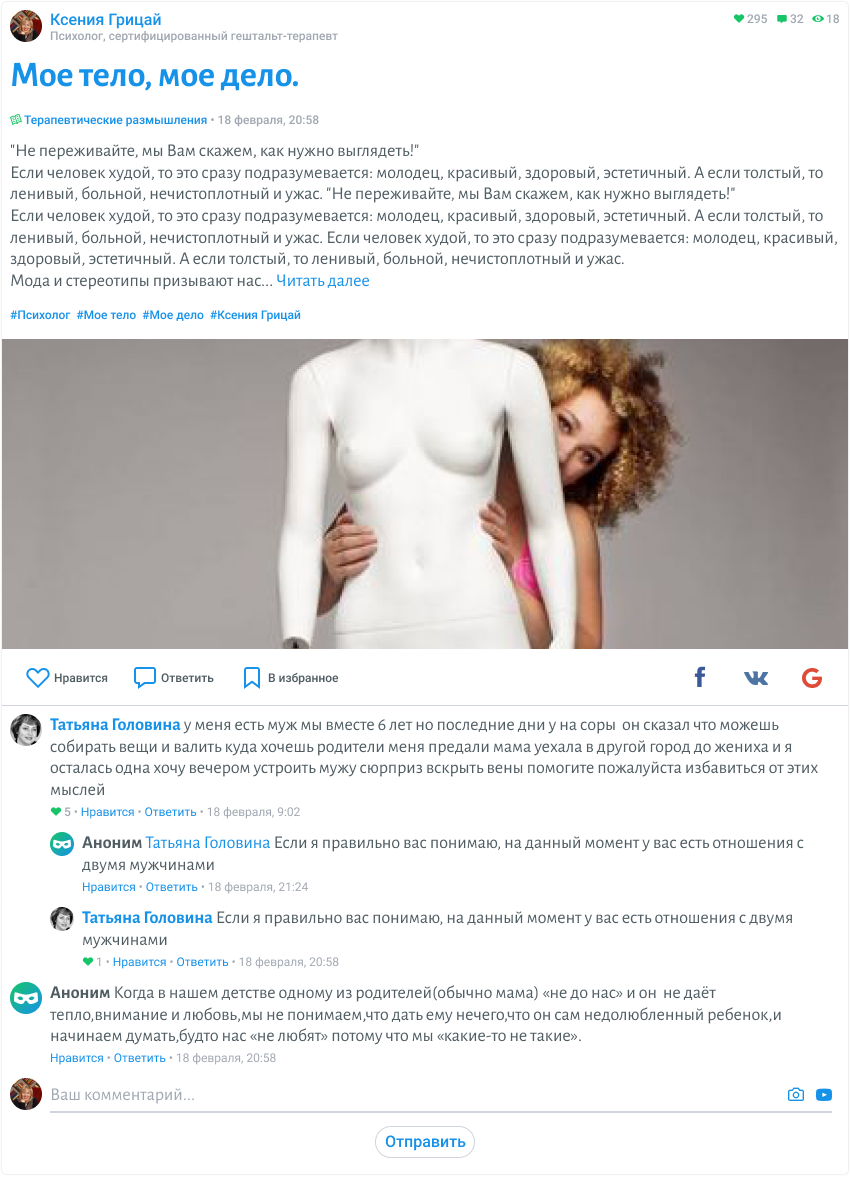Click the camera icon to attach photo
850x1190 pixels.
[795, 1094]
